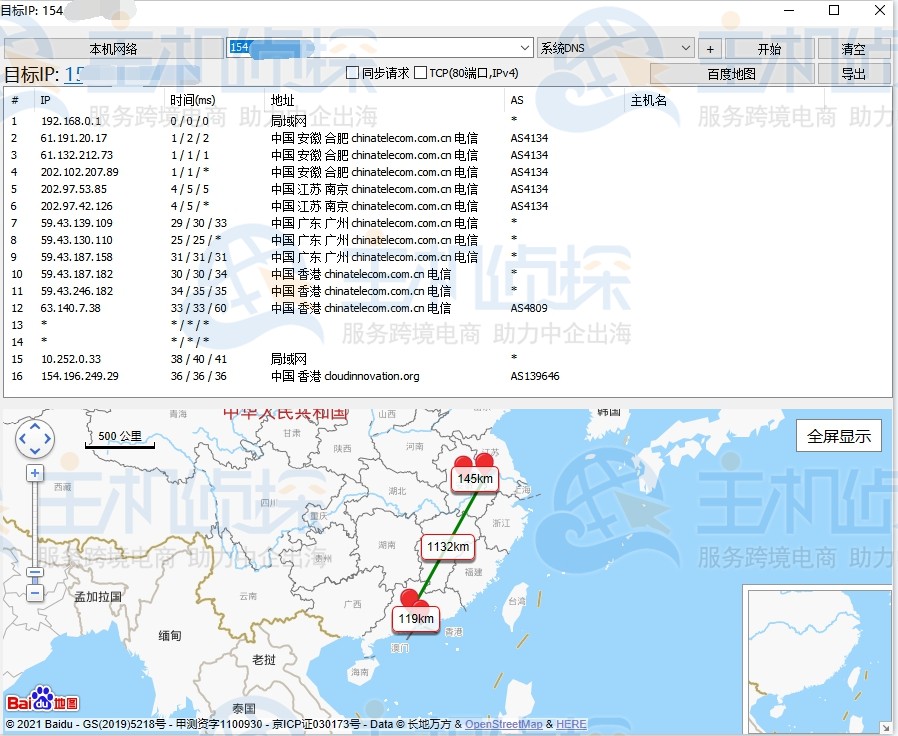Expand the target IP address combo box

525,48
